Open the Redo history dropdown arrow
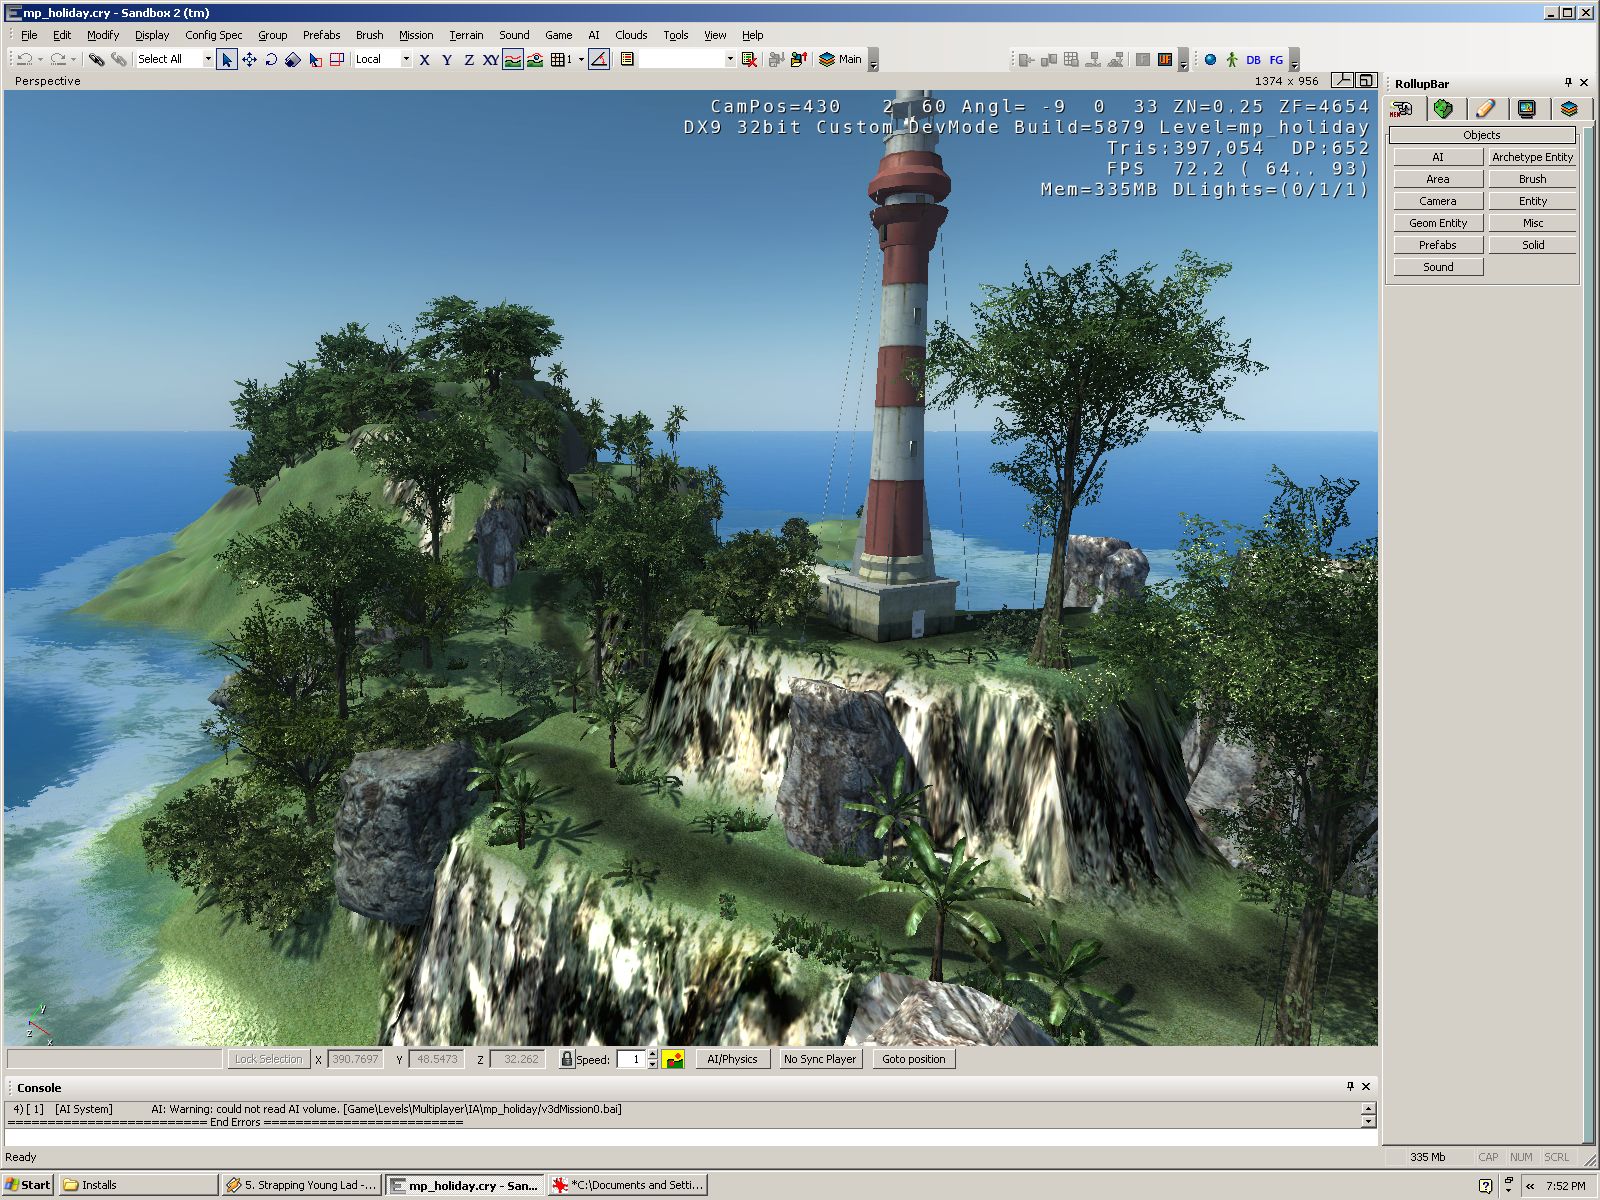 point(73,60)
